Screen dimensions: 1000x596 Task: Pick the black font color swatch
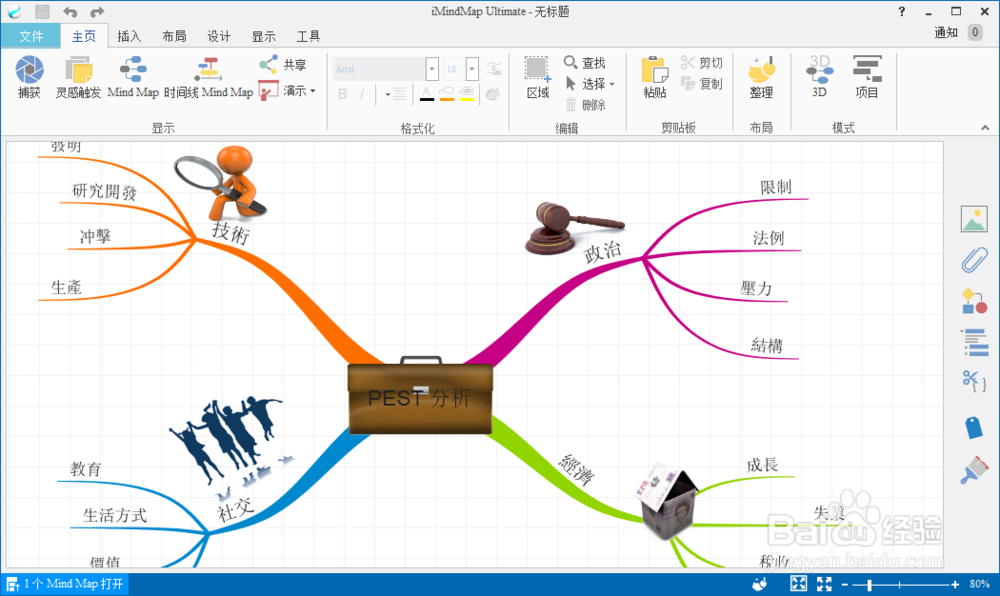(427, 94)
